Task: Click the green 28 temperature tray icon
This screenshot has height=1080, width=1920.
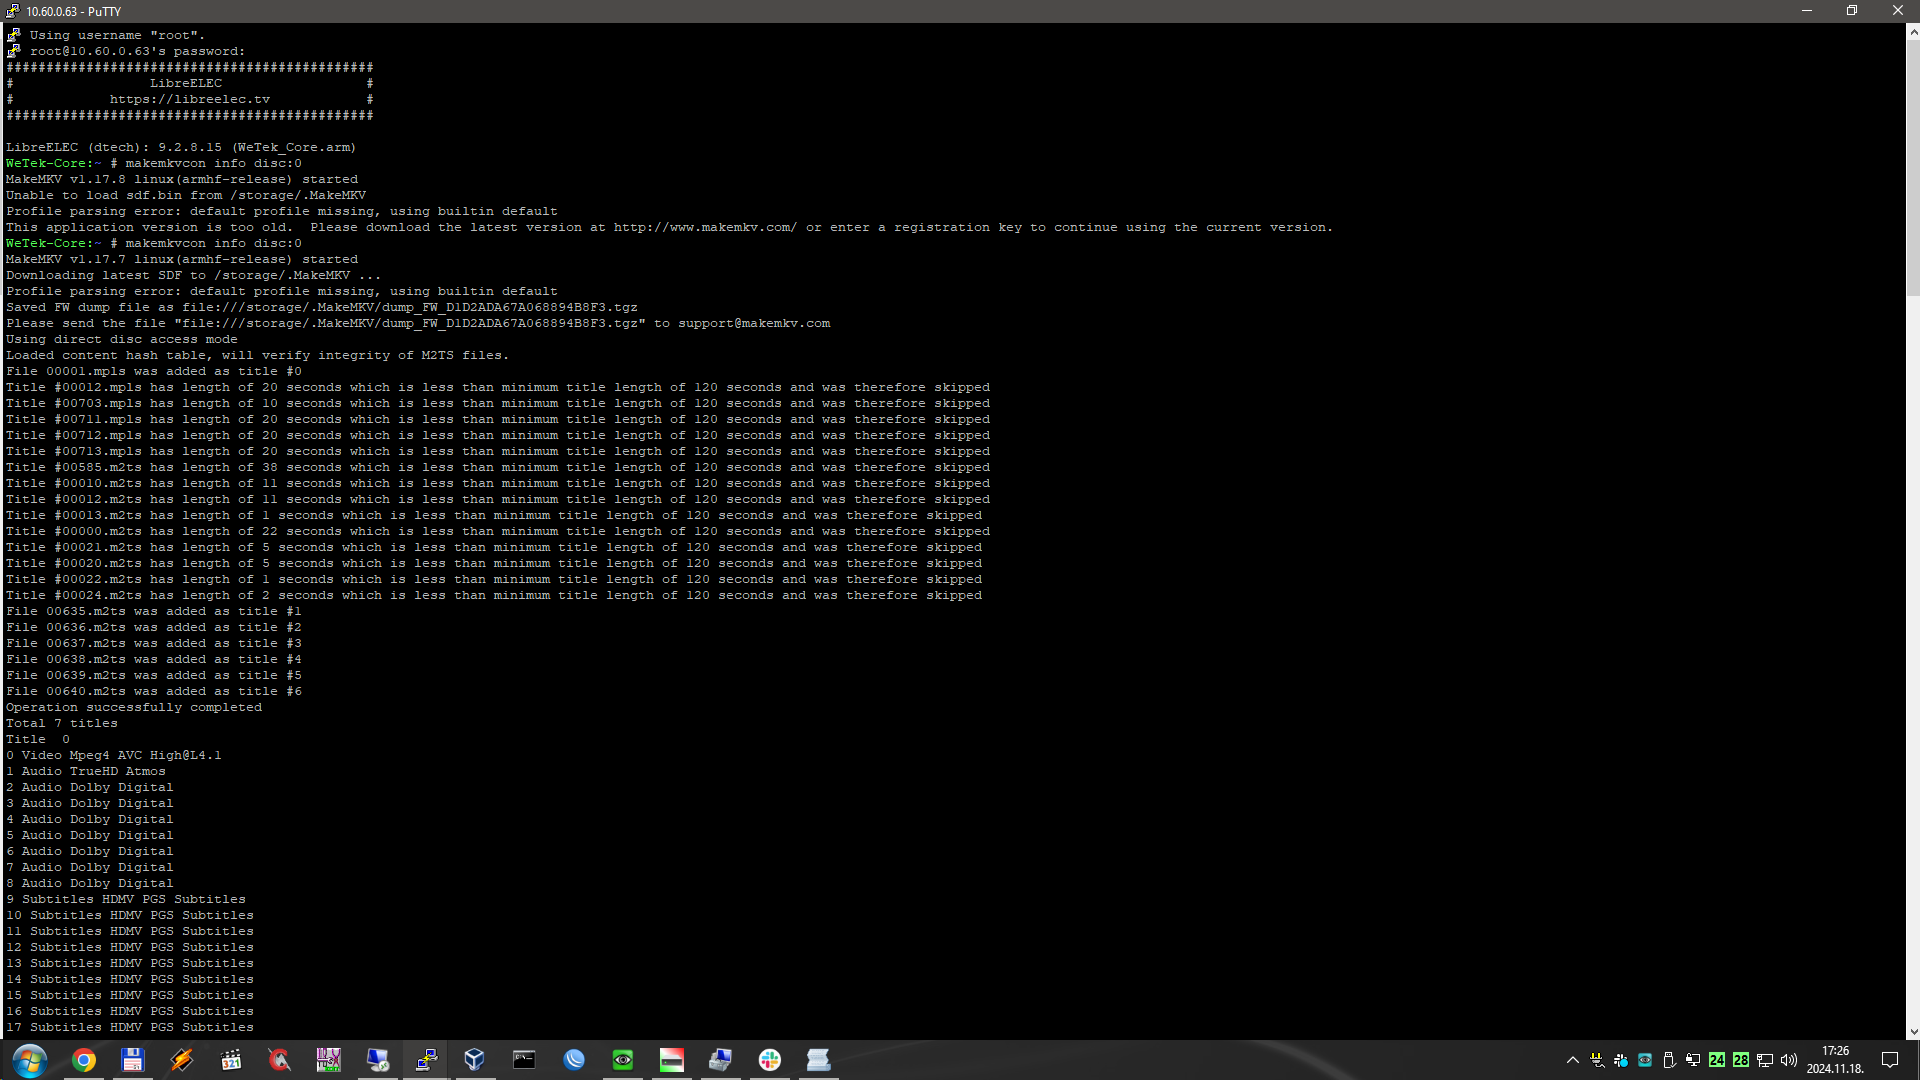Action: pyautogui.click(x=1741, y=1060)
